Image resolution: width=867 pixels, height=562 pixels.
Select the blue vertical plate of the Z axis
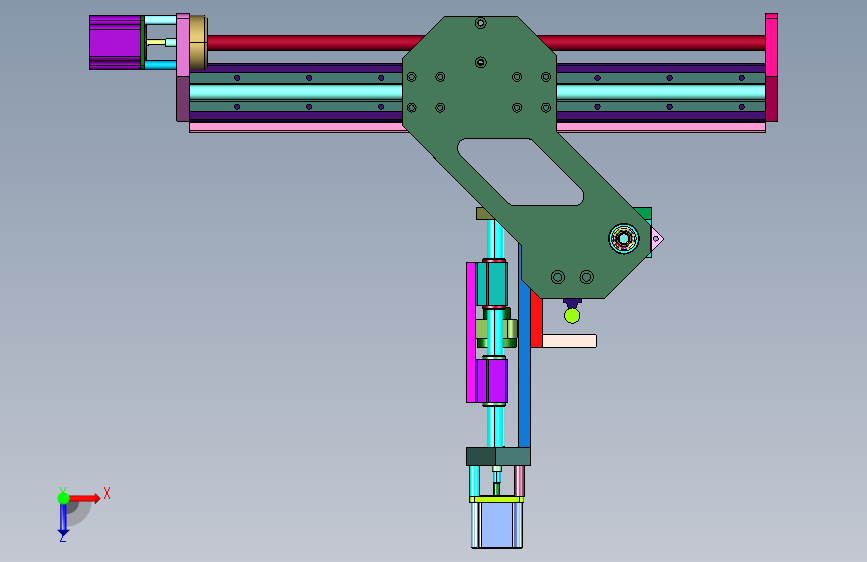tap(524, 354)
